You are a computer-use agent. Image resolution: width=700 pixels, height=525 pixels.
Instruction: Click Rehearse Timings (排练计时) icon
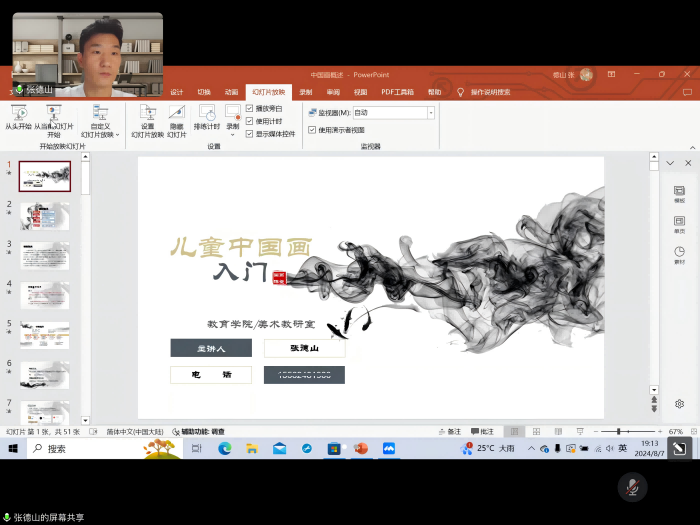click(207, 117)
